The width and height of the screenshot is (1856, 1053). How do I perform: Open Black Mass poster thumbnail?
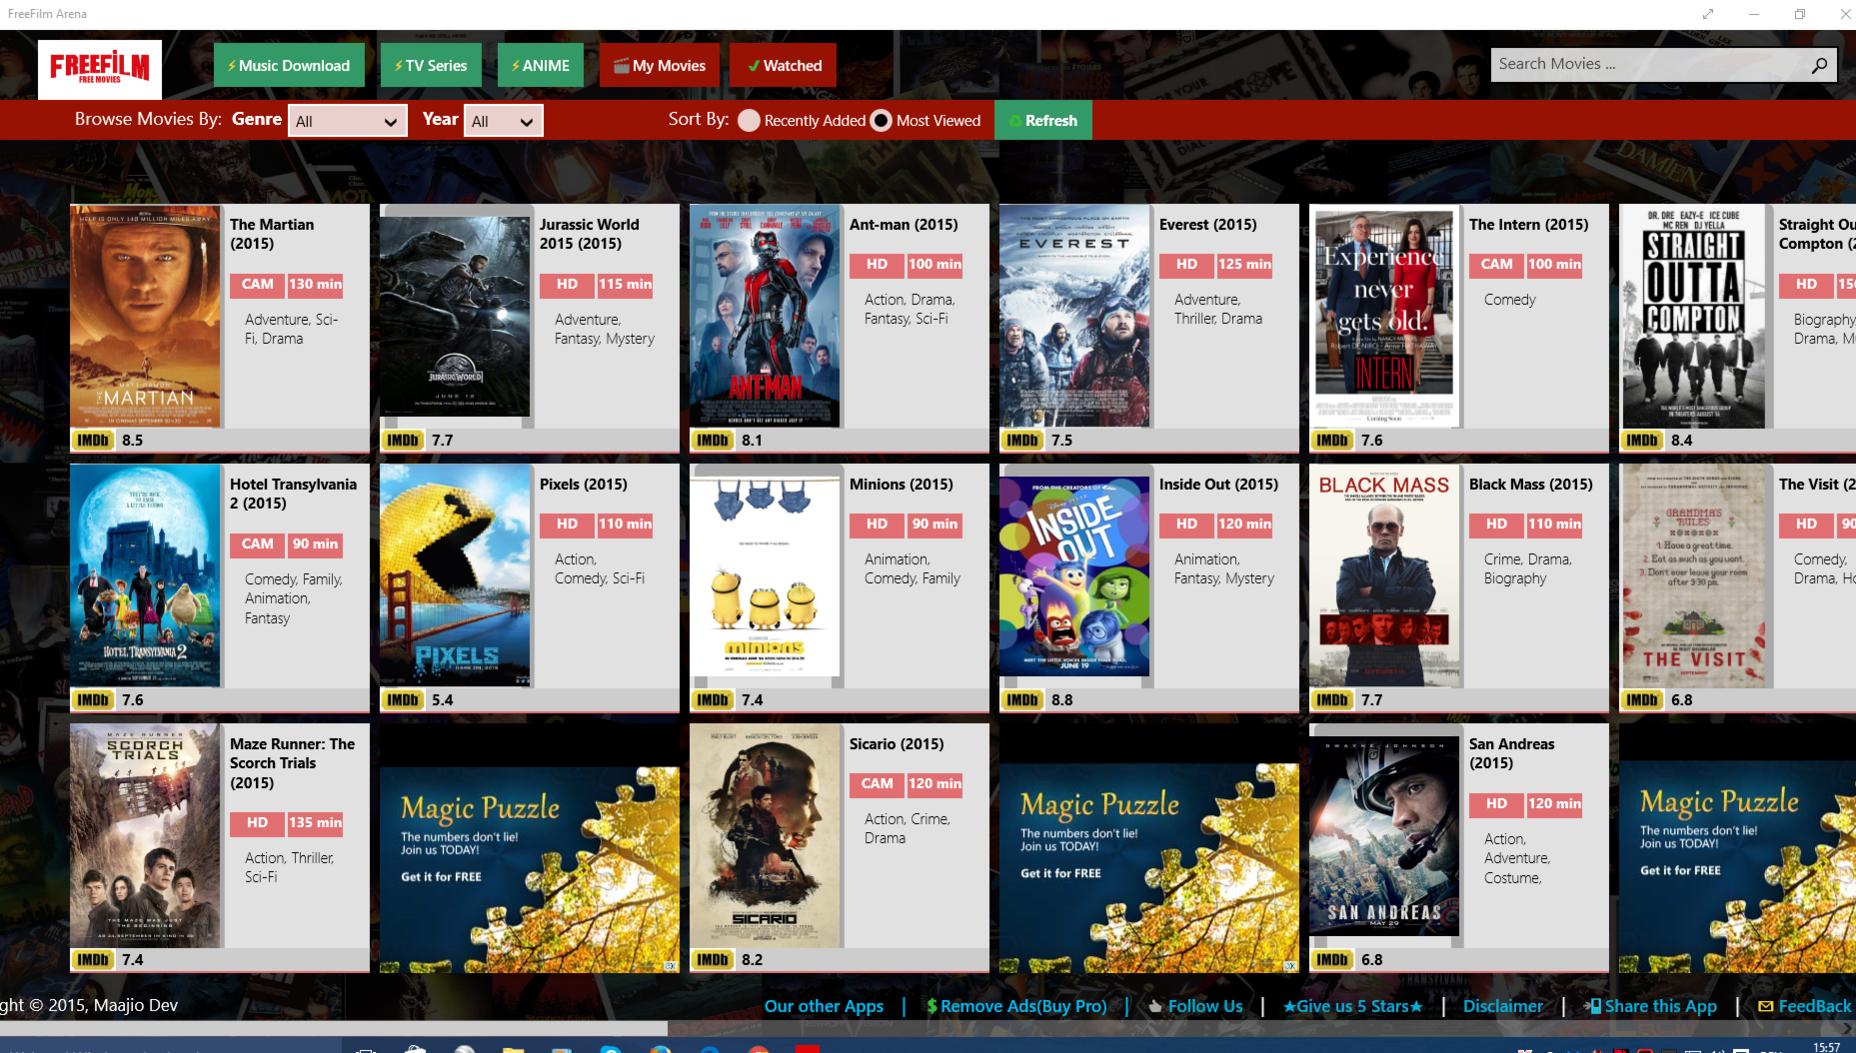[1385, 576]
